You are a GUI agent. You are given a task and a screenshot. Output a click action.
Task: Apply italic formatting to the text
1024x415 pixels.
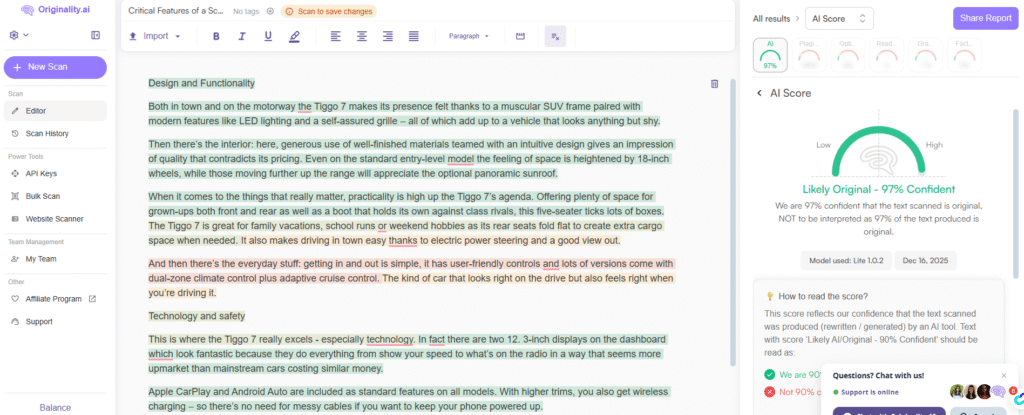241,36
